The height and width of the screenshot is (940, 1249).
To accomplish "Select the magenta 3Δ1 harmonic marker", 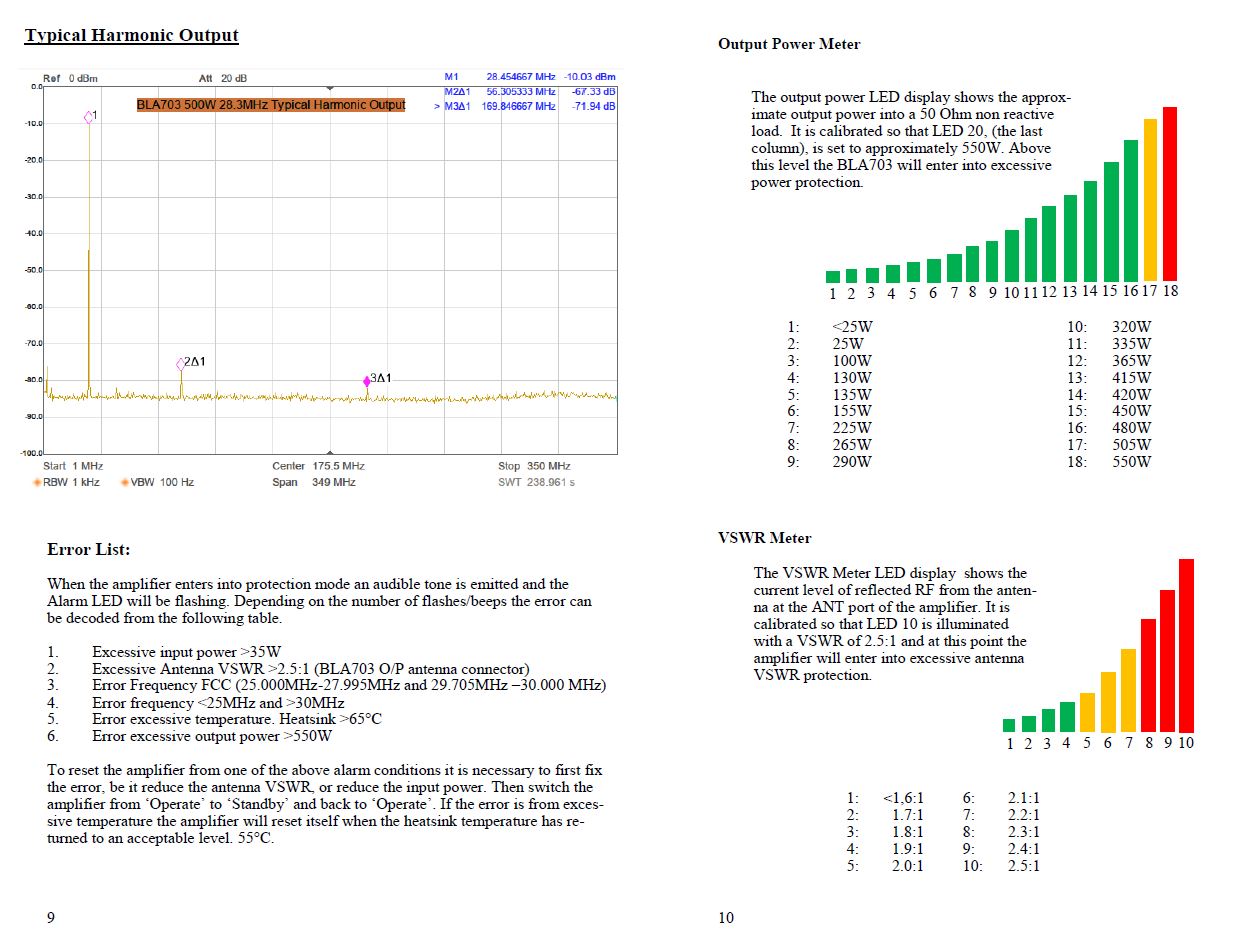I will coord(367,380).
